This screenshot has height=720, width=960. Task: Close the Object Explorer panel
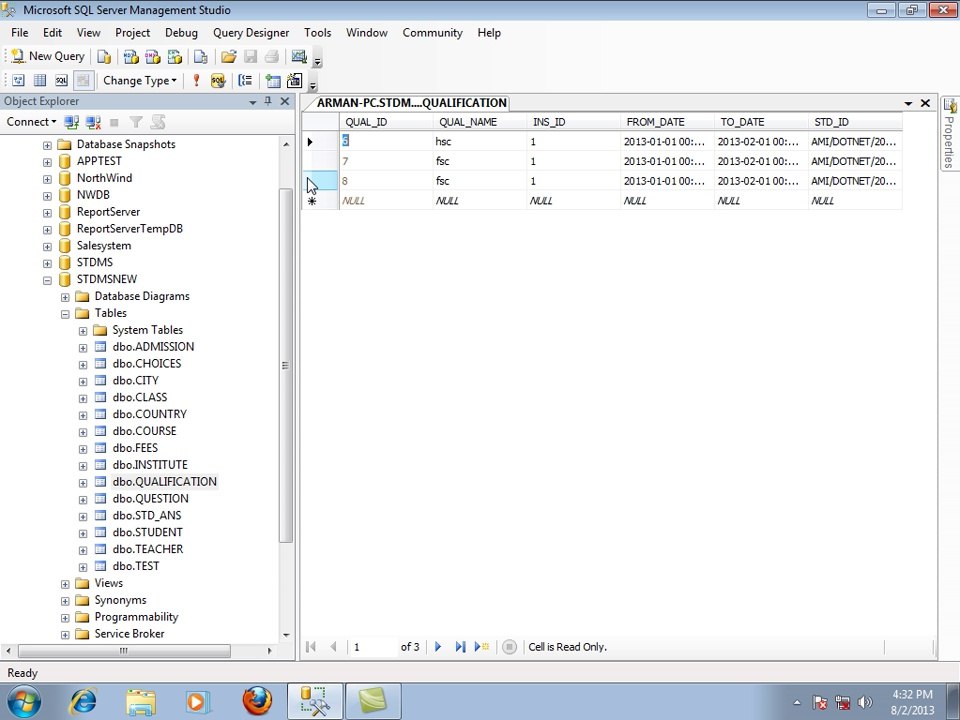coord(285,101)
